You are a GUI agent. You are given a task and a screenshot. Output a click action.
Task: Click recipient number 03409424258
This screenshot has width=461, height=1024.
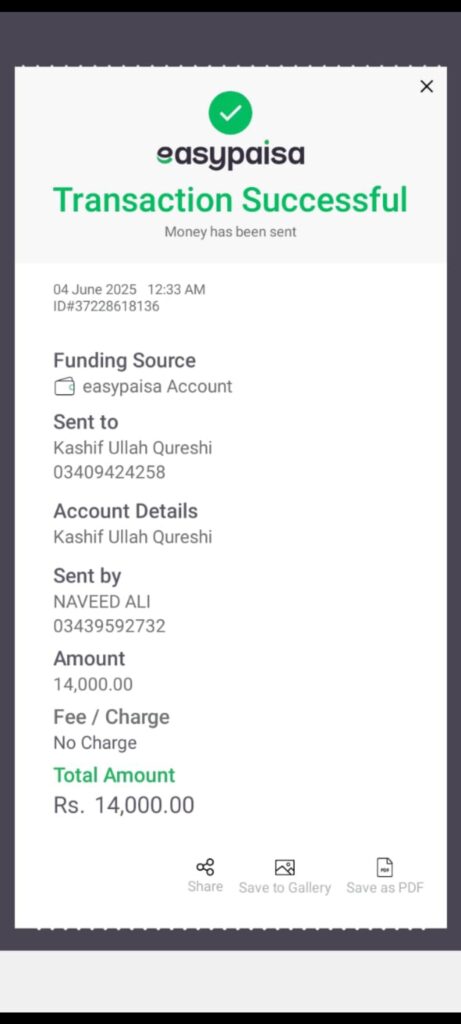click(x=109, y=472)
